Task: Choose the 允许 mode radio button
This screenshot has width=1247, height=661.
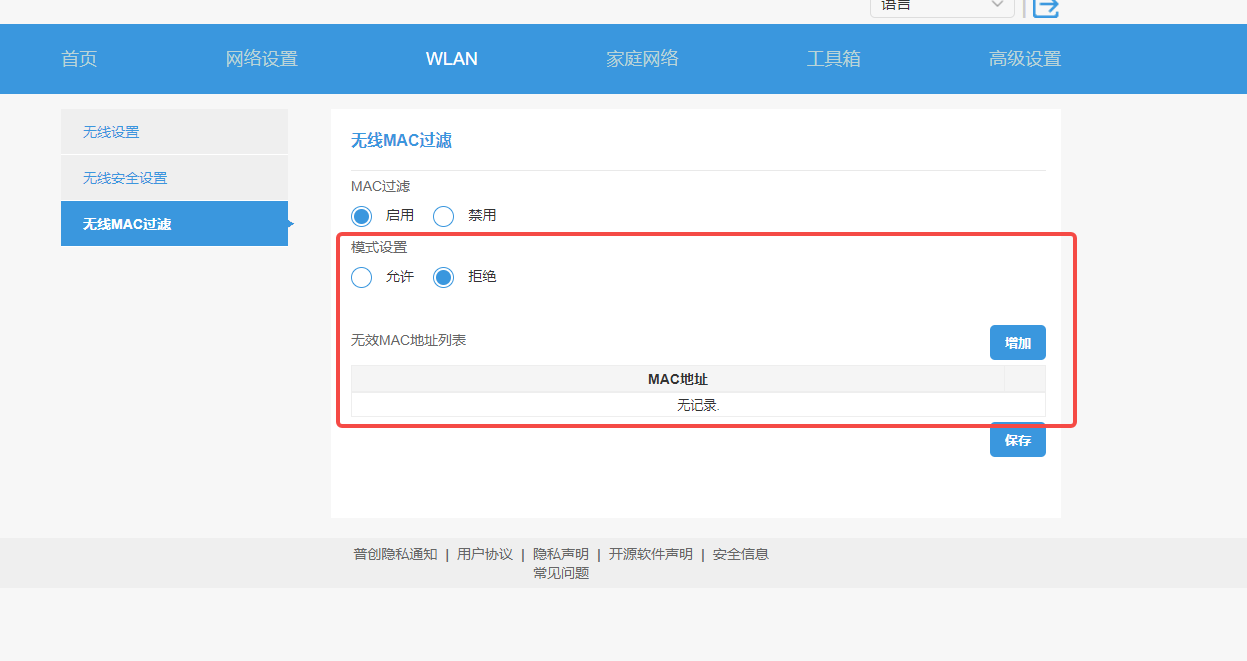Action: pos(362,277)
